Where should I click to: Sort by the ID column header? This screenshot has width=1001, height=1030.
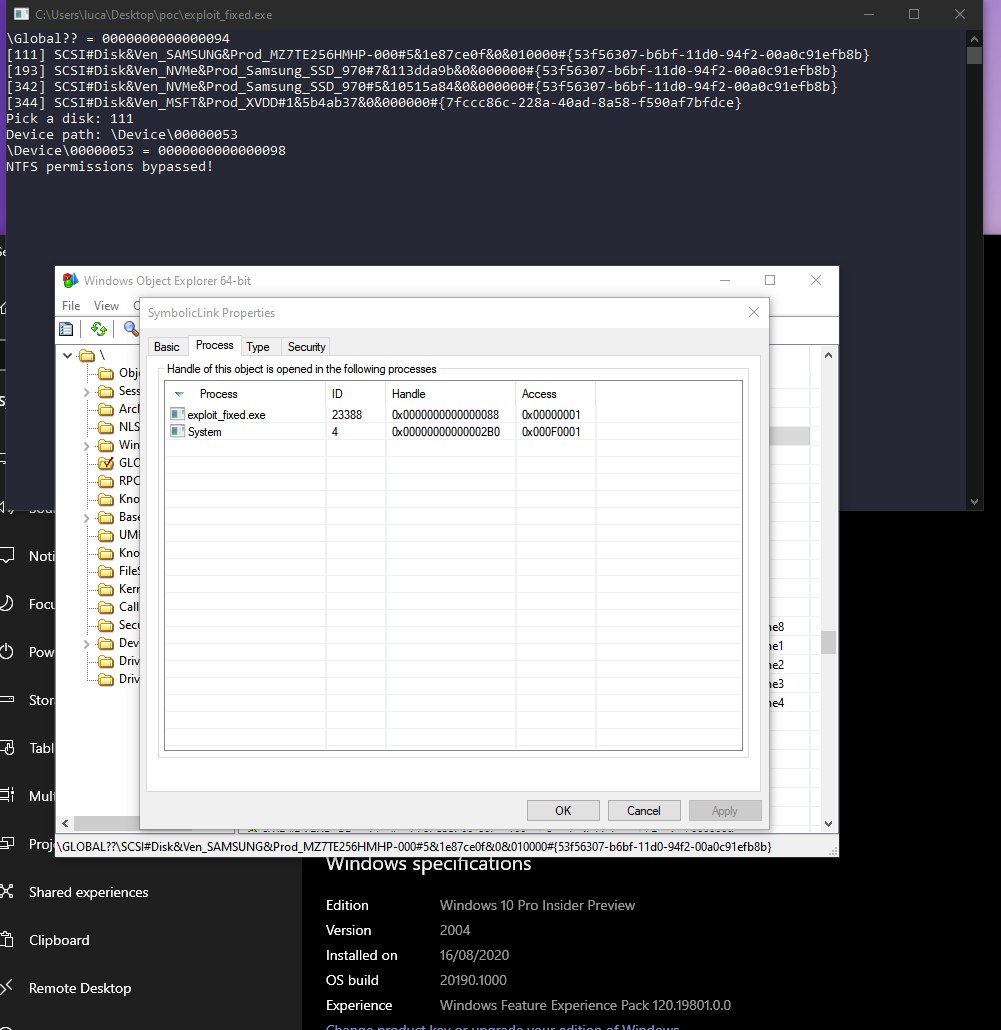pos(356,393)
